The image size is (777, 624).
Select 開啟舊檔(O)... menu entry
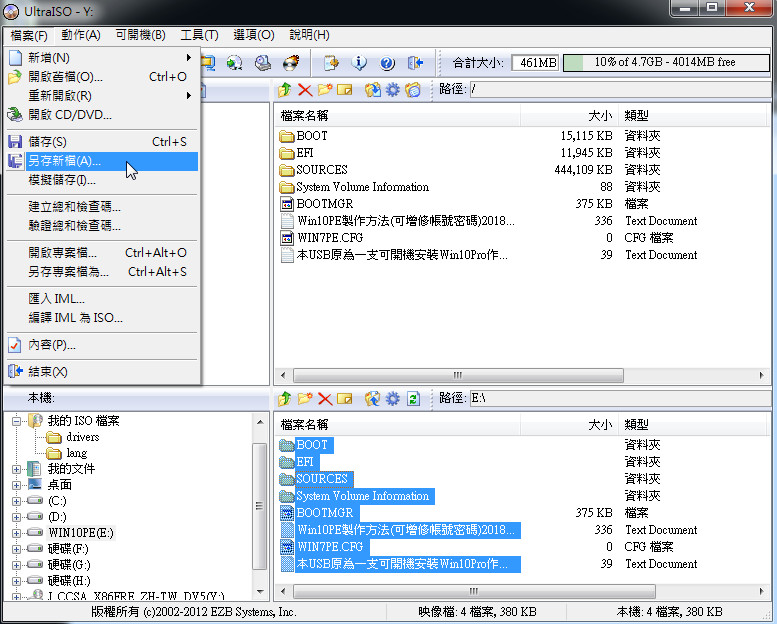point(102,77)
